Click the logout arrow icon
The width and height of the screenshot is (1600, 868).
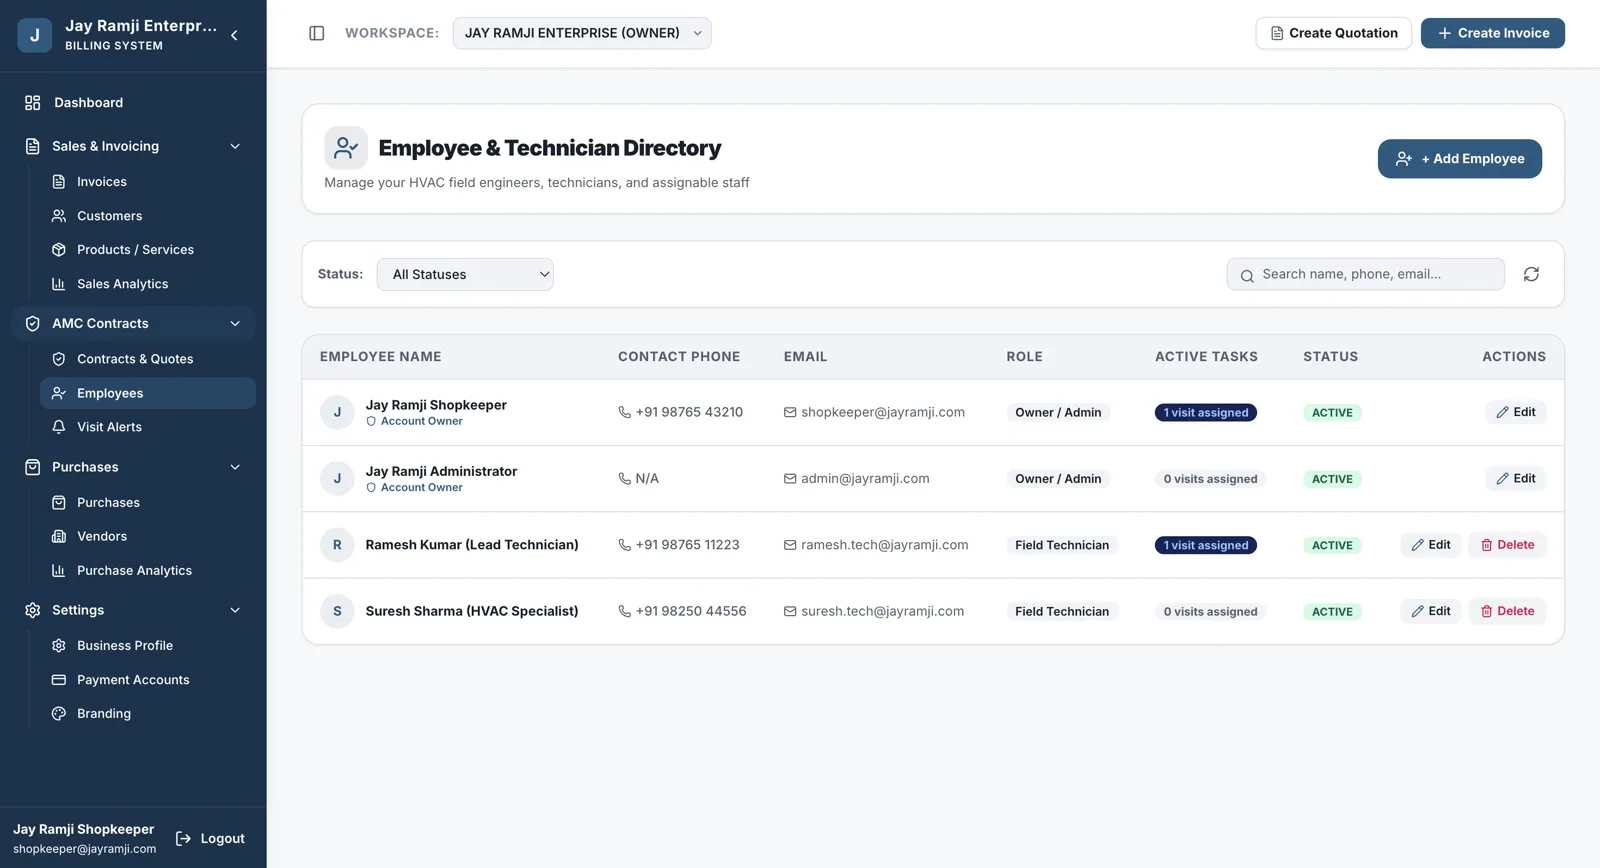click(184, 838)
